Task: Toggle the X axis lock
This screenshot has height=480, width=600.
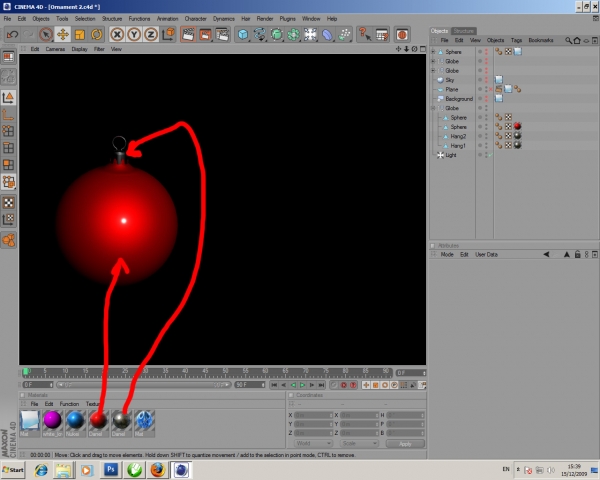Action: pos(117,34)
